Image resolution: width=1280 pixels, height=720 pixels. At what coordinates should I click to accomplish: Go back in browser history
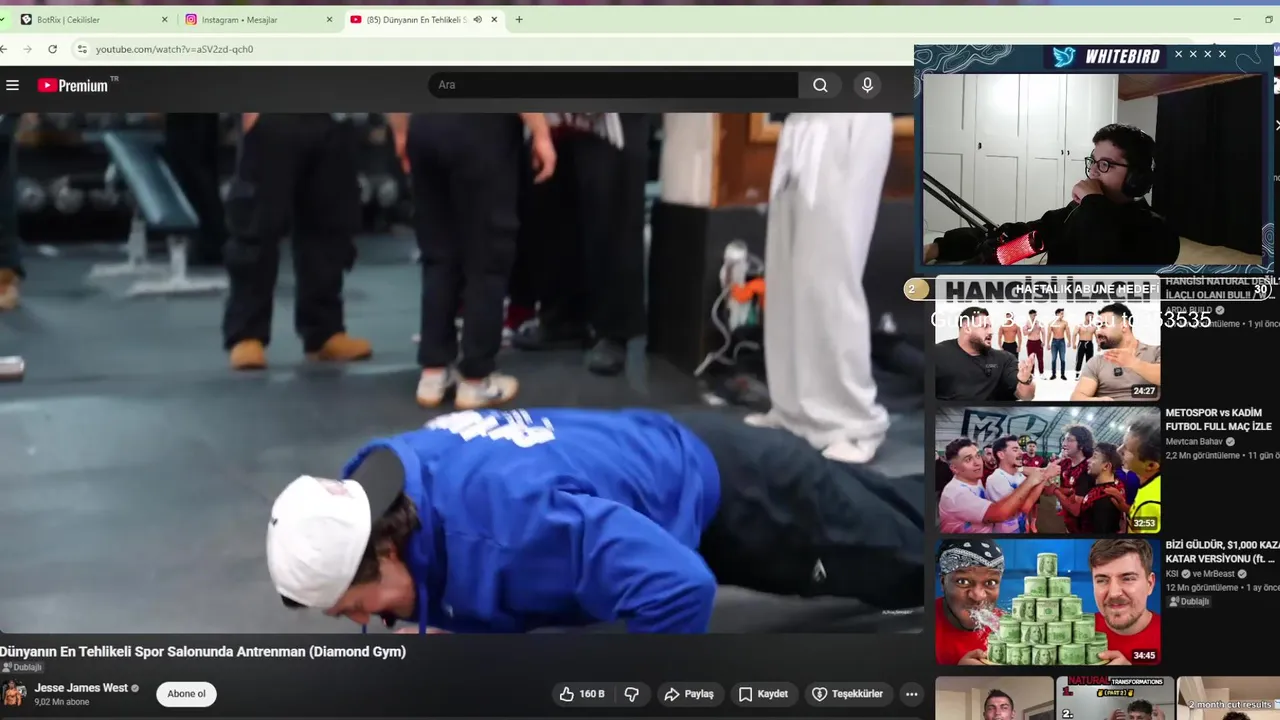(4, 49)
